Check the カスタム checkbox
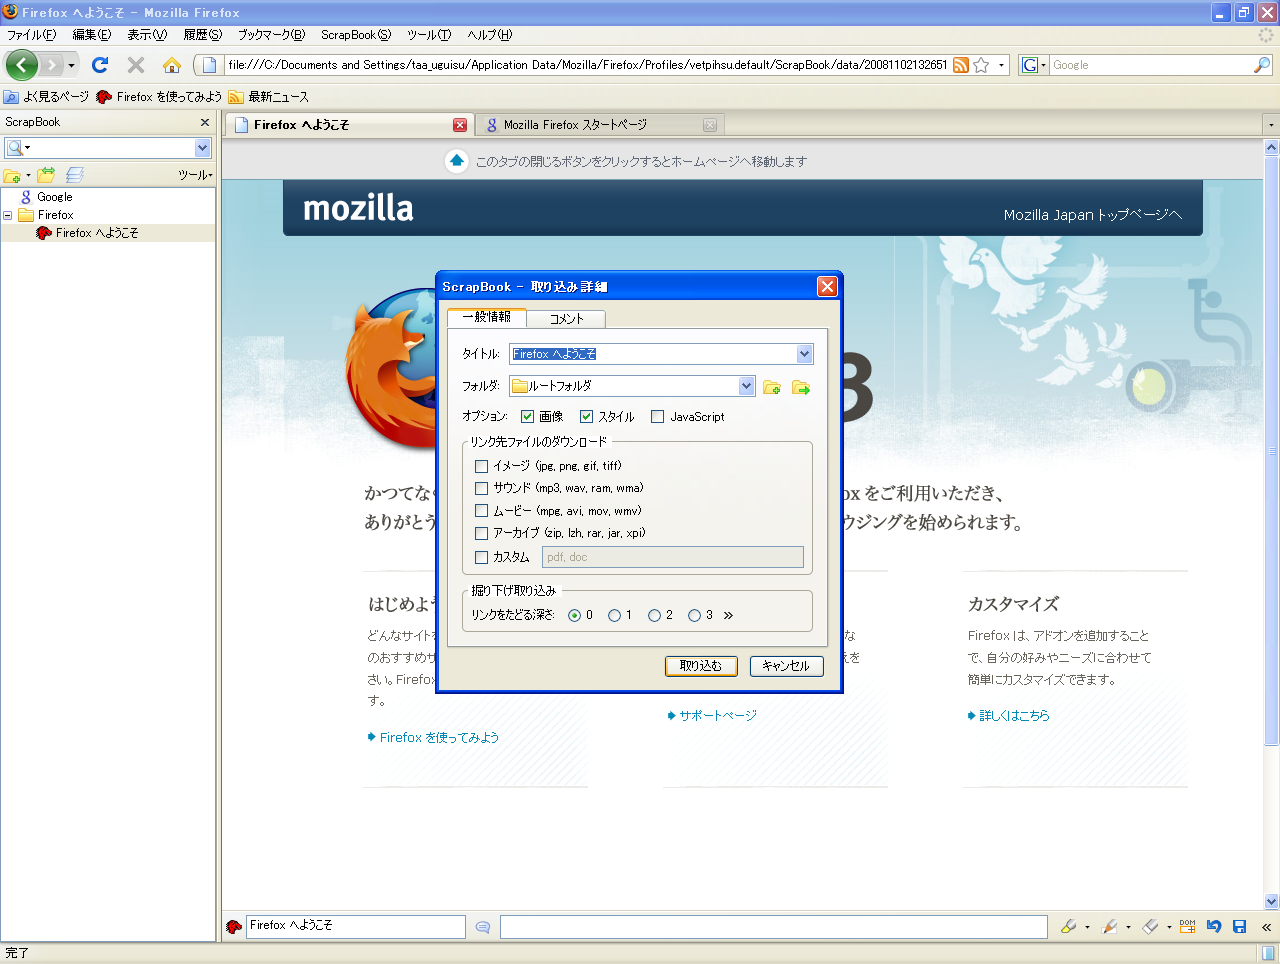1280x964 pixels. [481, 557]
